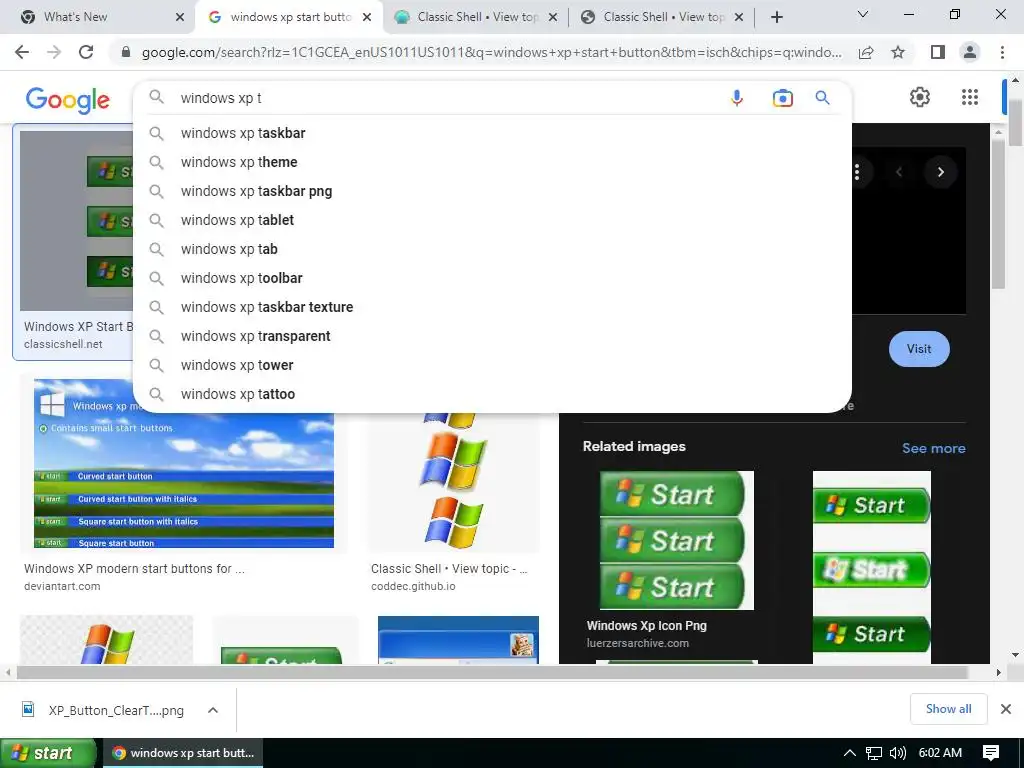Choose suggestion windows xp tablet
1024x768 pixels.
[x=492, y=220]
